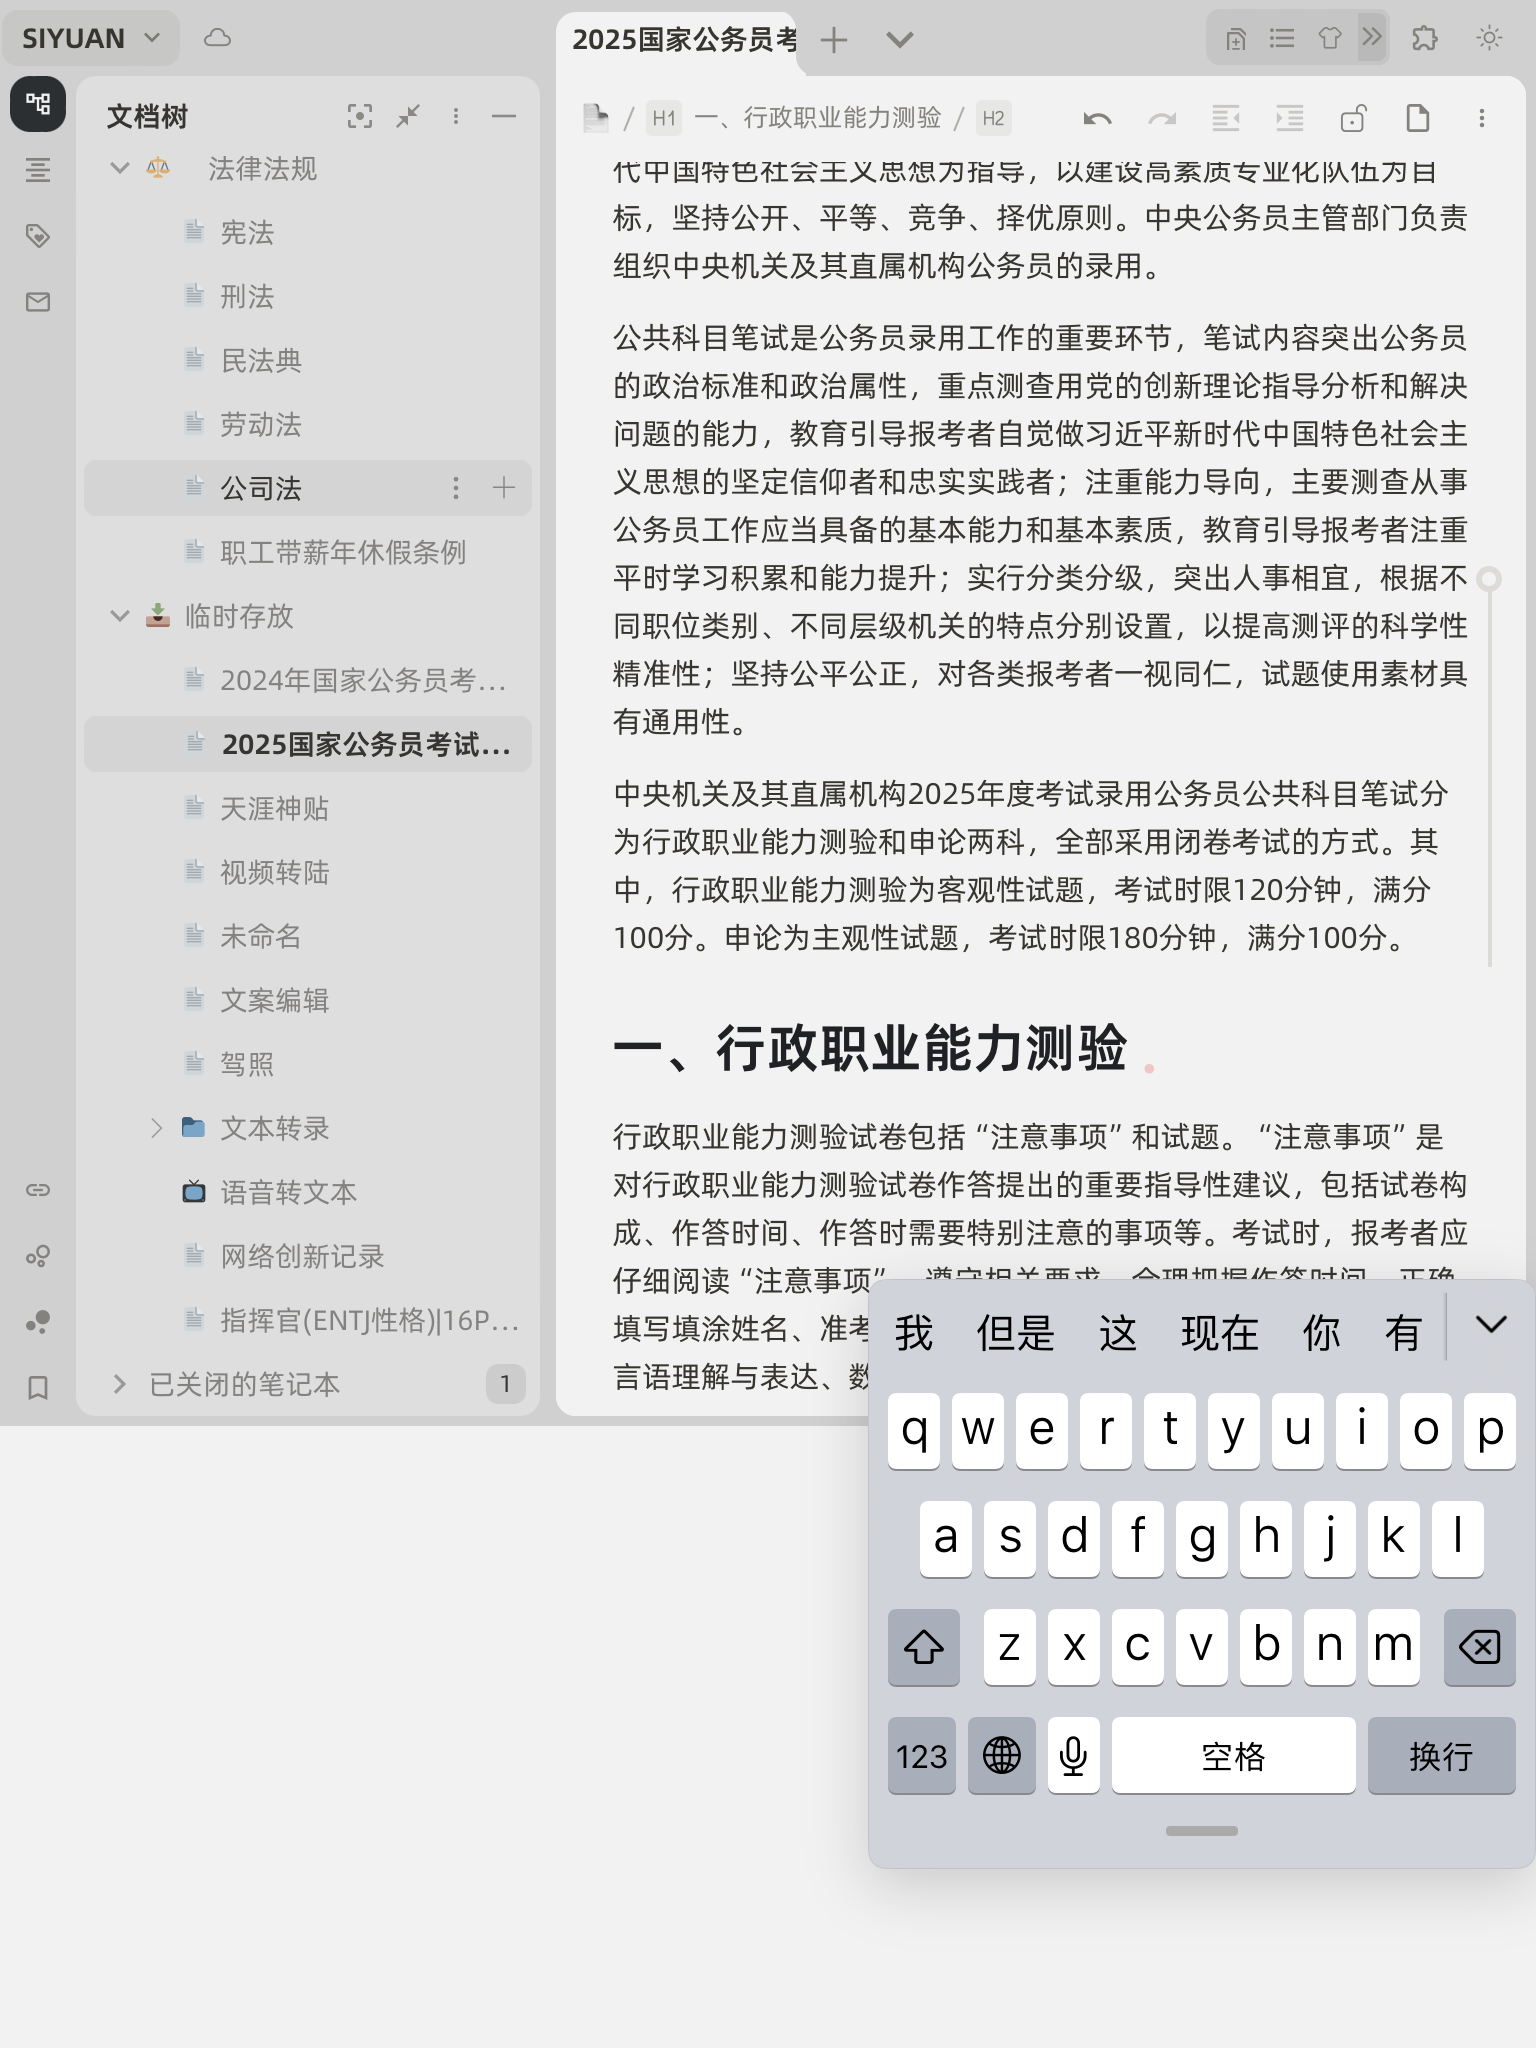Choose the 但是 keyboard suggestion
Viewport: 1536px width, 2048px height.
(x=1016, y=1332)
